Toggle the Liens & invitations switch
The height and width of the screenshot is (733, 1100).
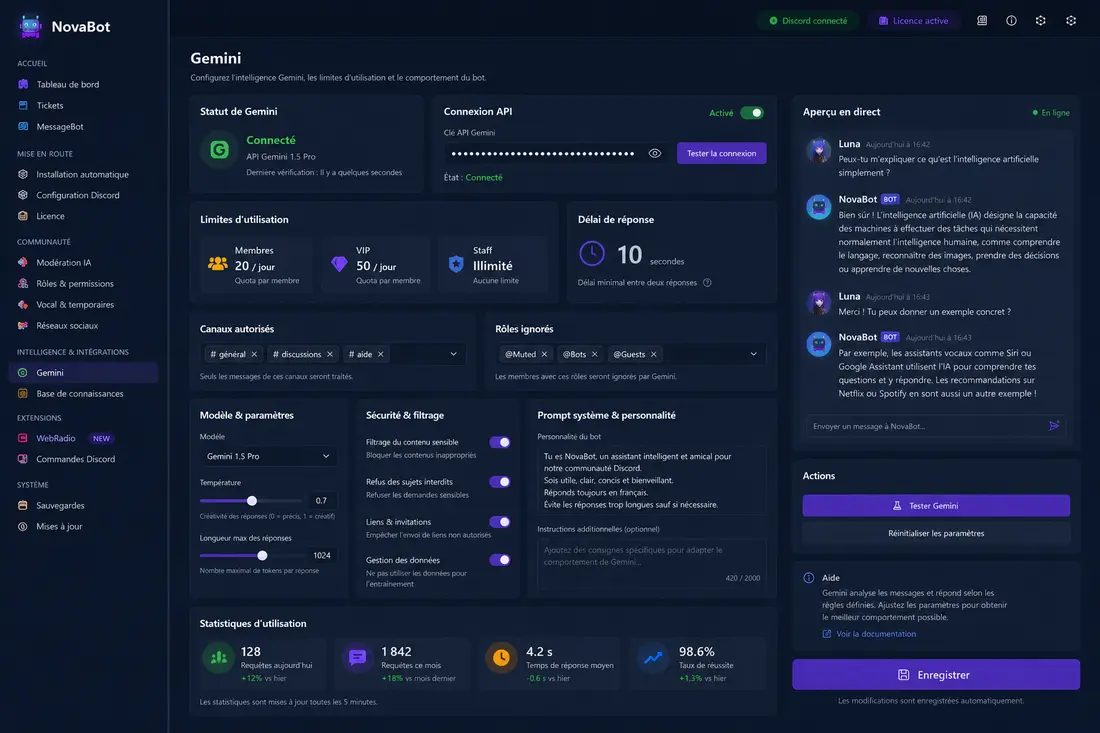pyautogui.click(x=499, y=522)
